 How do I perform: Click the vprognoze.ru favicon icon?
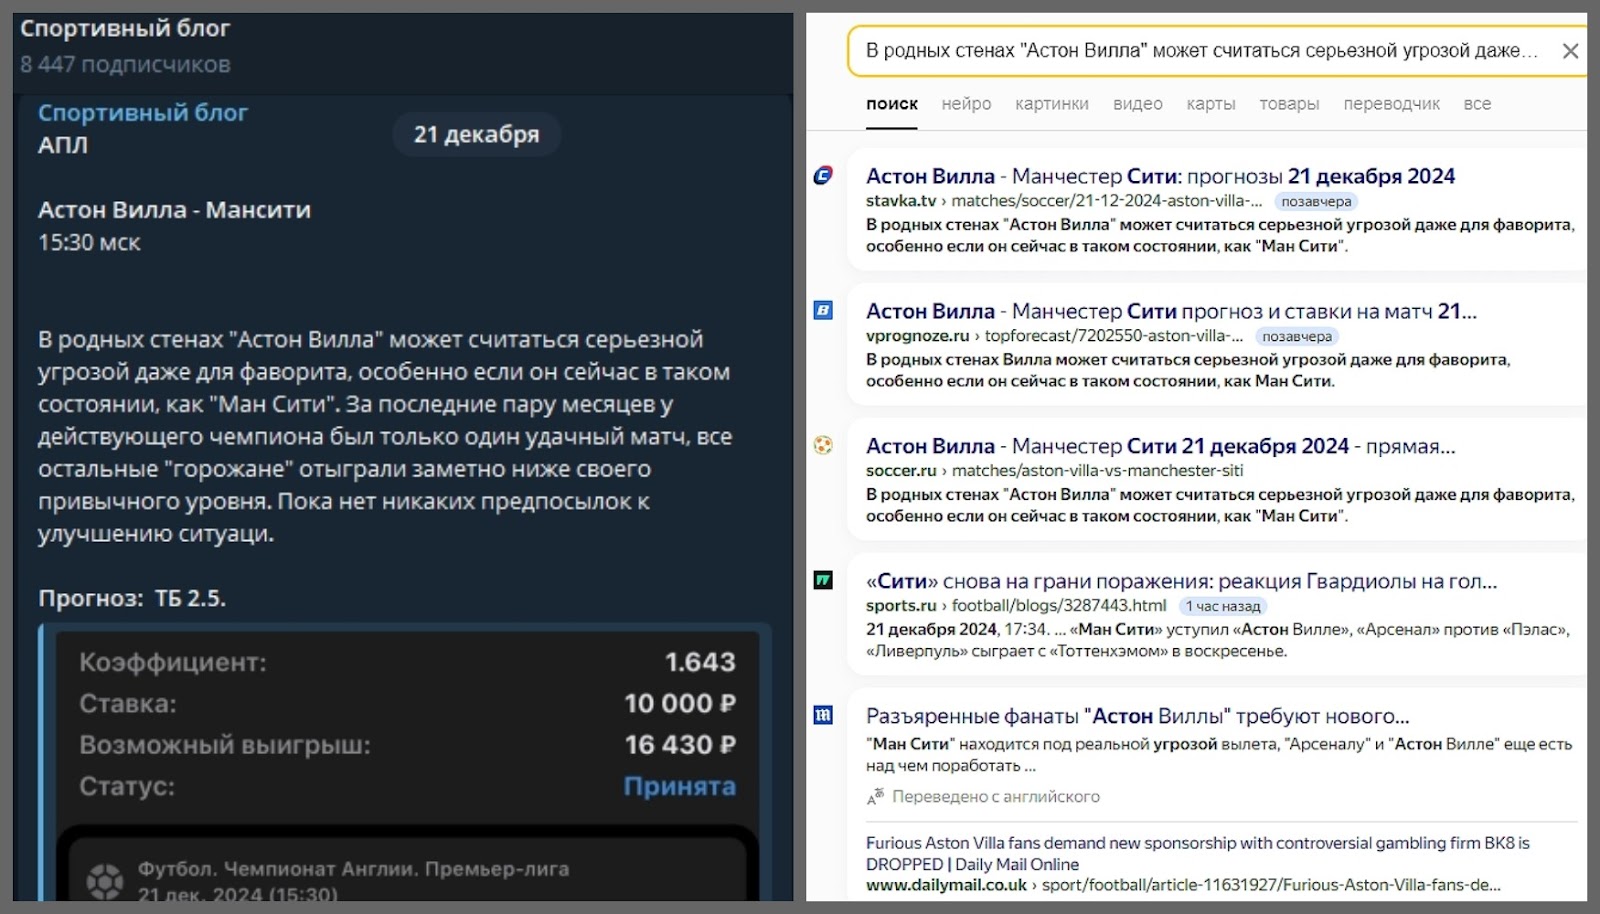pyautogui.click(x=823, y=311)
